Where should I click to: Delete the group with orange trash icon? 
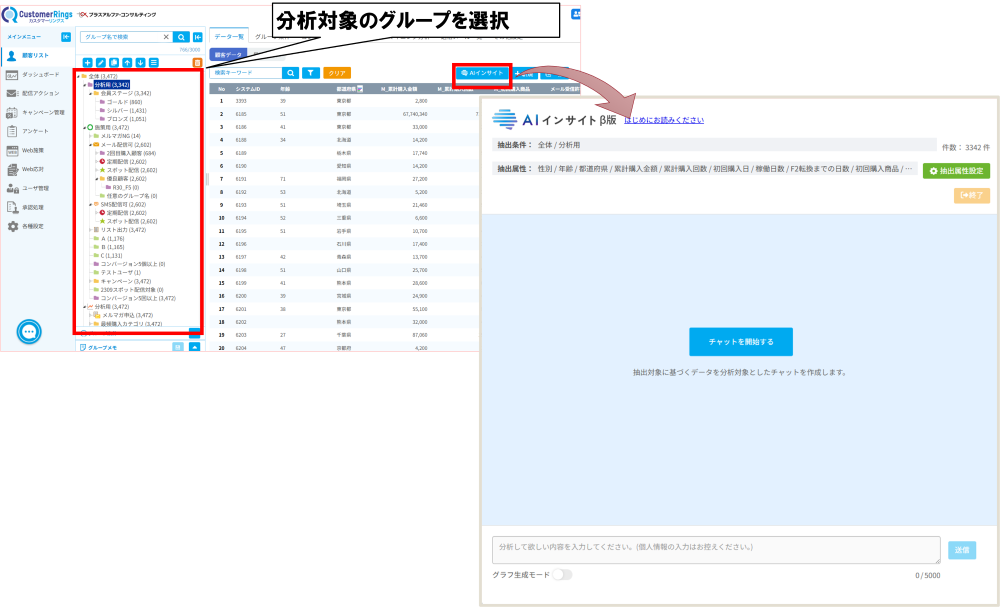[x=197, y=62]
